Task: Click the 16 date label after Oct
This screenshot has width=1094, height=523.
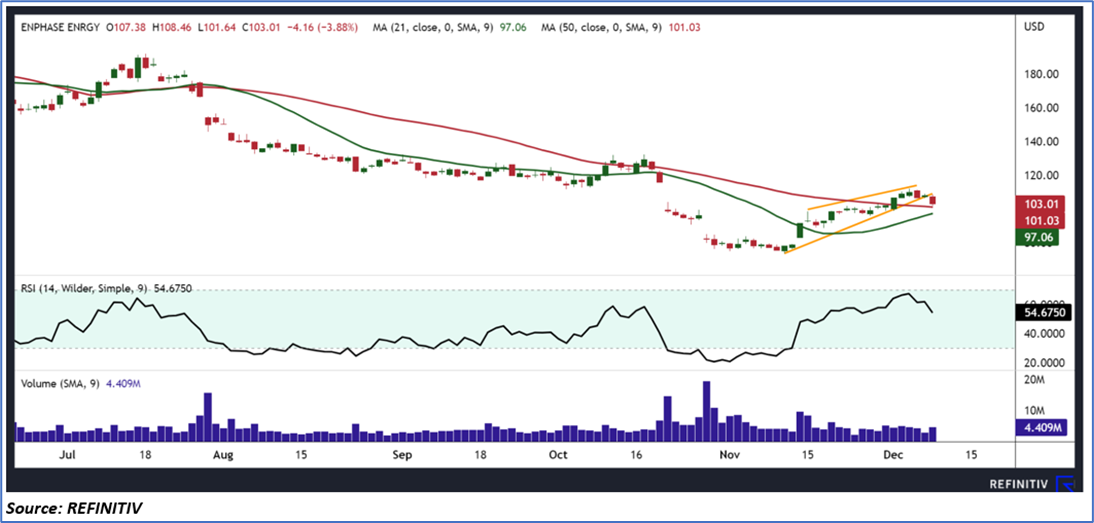Action: click(636, 455)
